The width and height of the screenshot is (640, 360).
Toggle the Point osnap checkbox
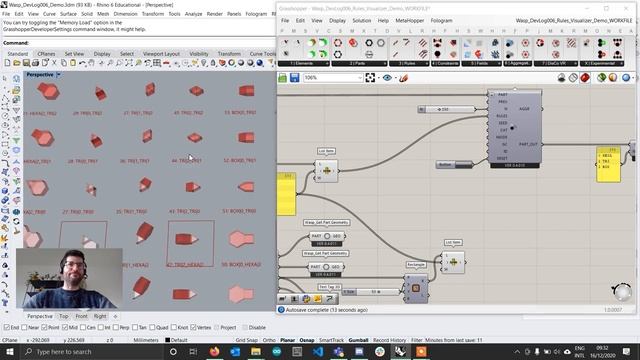point(44,327)
